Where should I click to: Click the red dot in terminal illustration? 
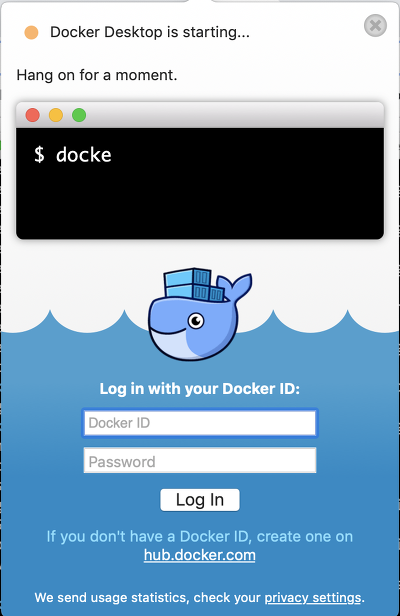point(33,115)
